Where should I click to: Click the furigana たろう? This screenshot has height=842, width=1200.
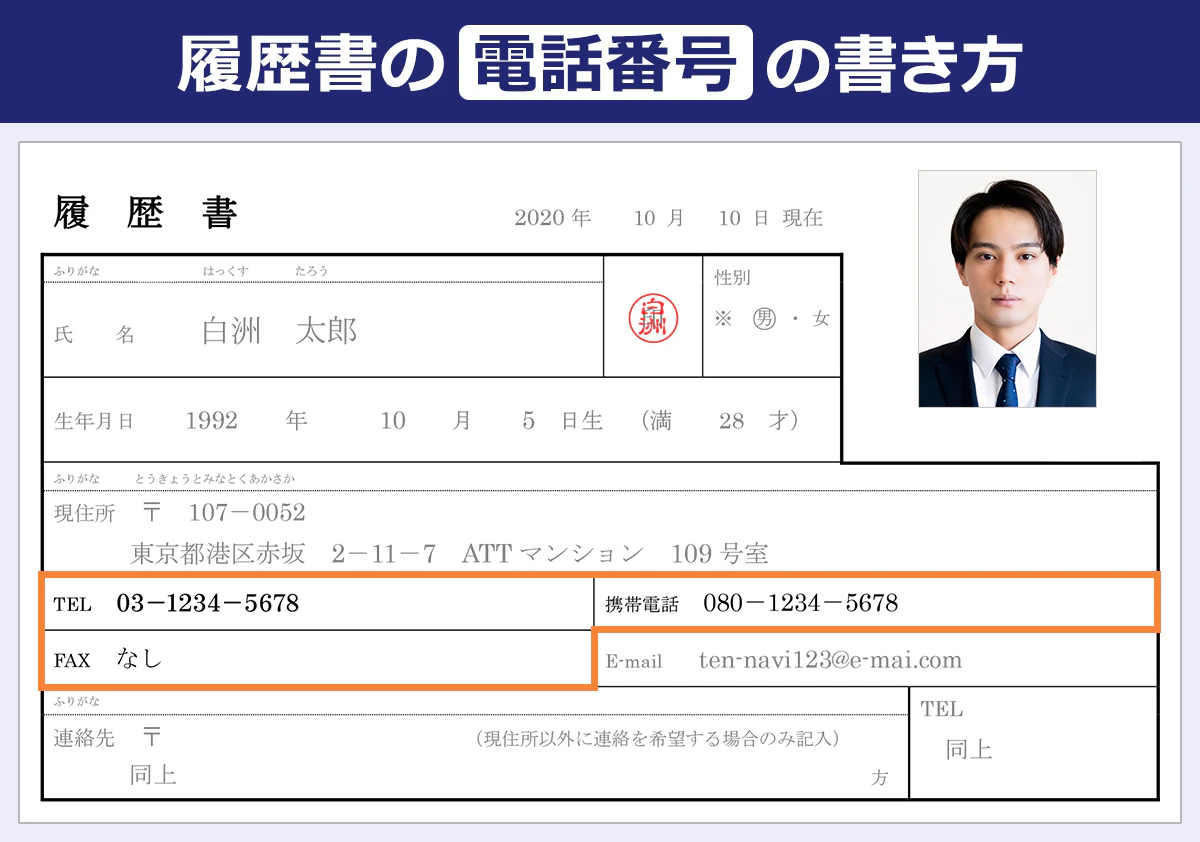[311, 271]
